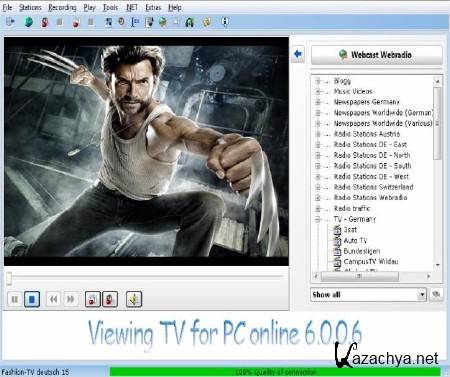Open the Help menu
Viewport: 450px width, 377px height.
pos(175,7)
